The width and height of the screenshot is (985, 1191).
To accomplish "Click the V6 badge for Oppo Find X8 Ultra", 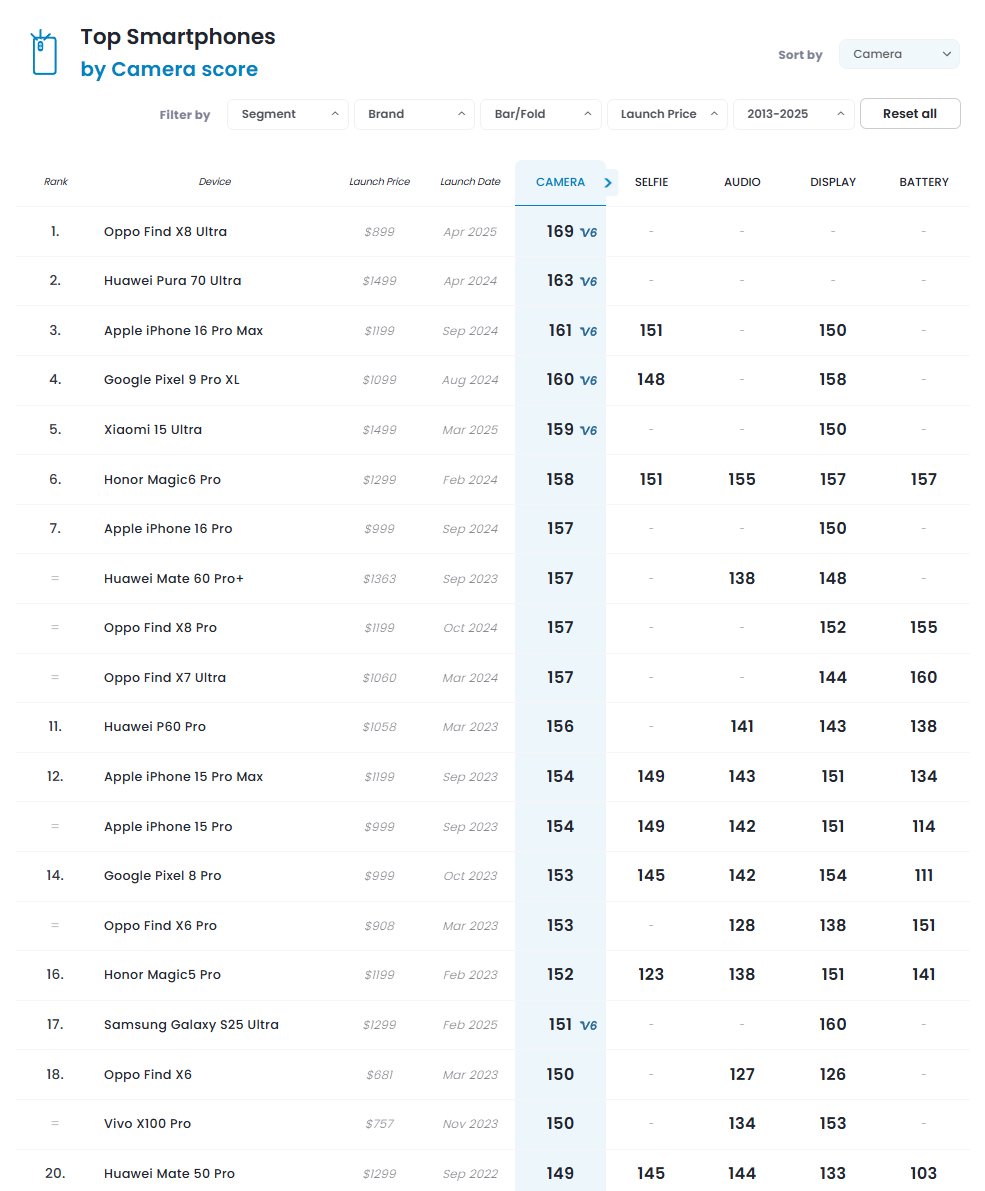I will point(589,232).
